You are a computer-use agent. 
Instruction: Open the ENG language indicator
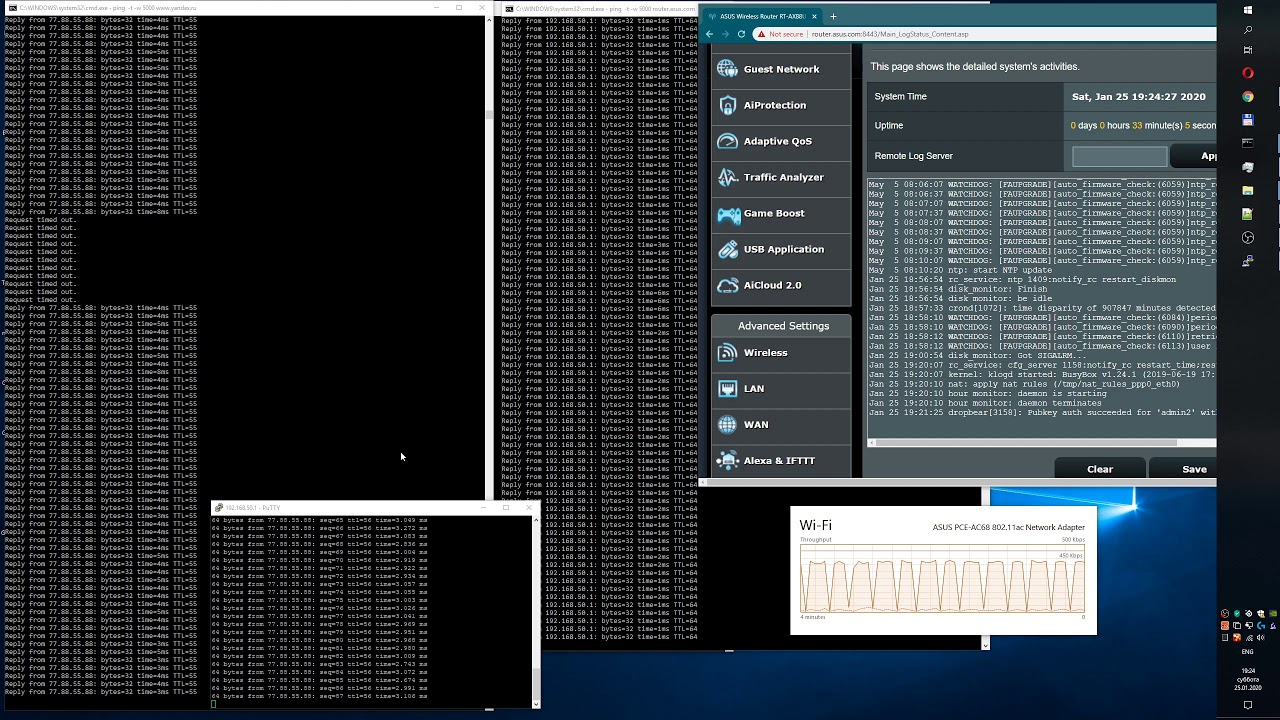1248,652
